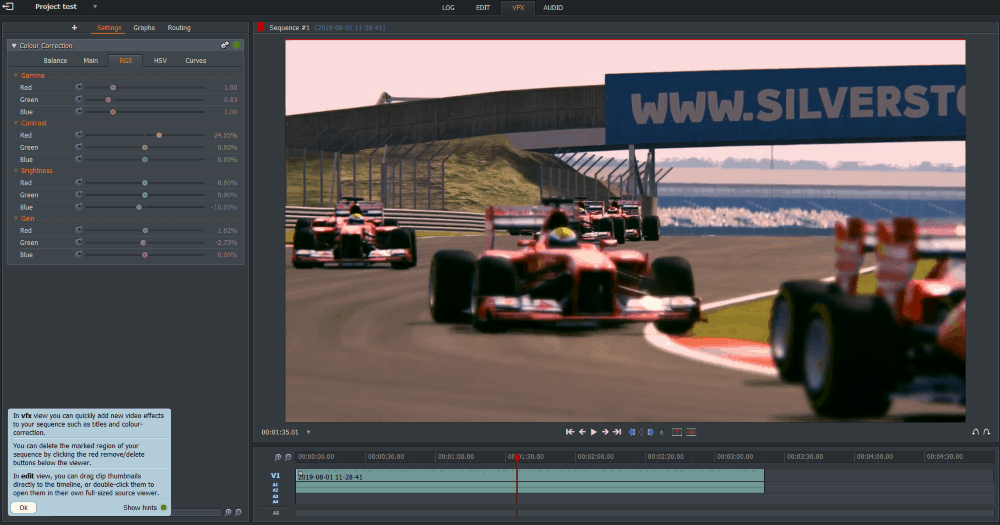Collapse the Contrast section

(x=16, y=123)
